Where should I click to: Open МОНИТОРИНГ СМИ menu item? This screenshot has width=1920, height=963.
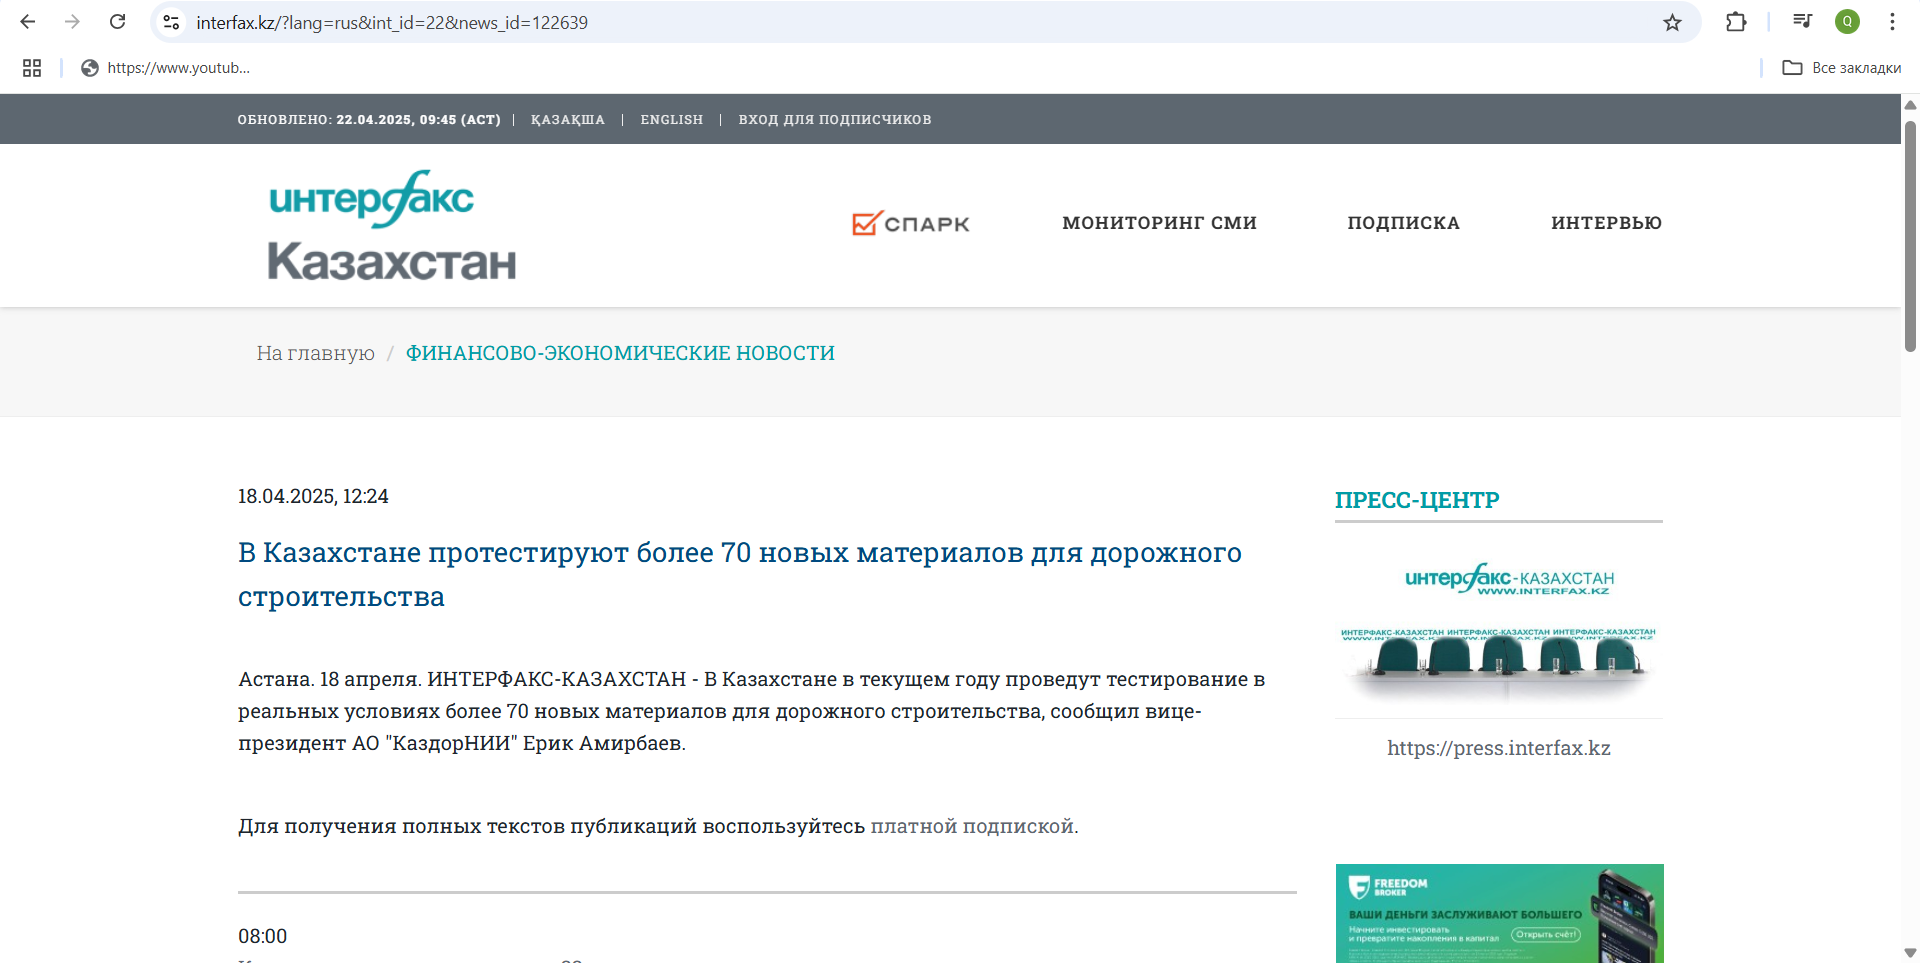coord(1159,223)
